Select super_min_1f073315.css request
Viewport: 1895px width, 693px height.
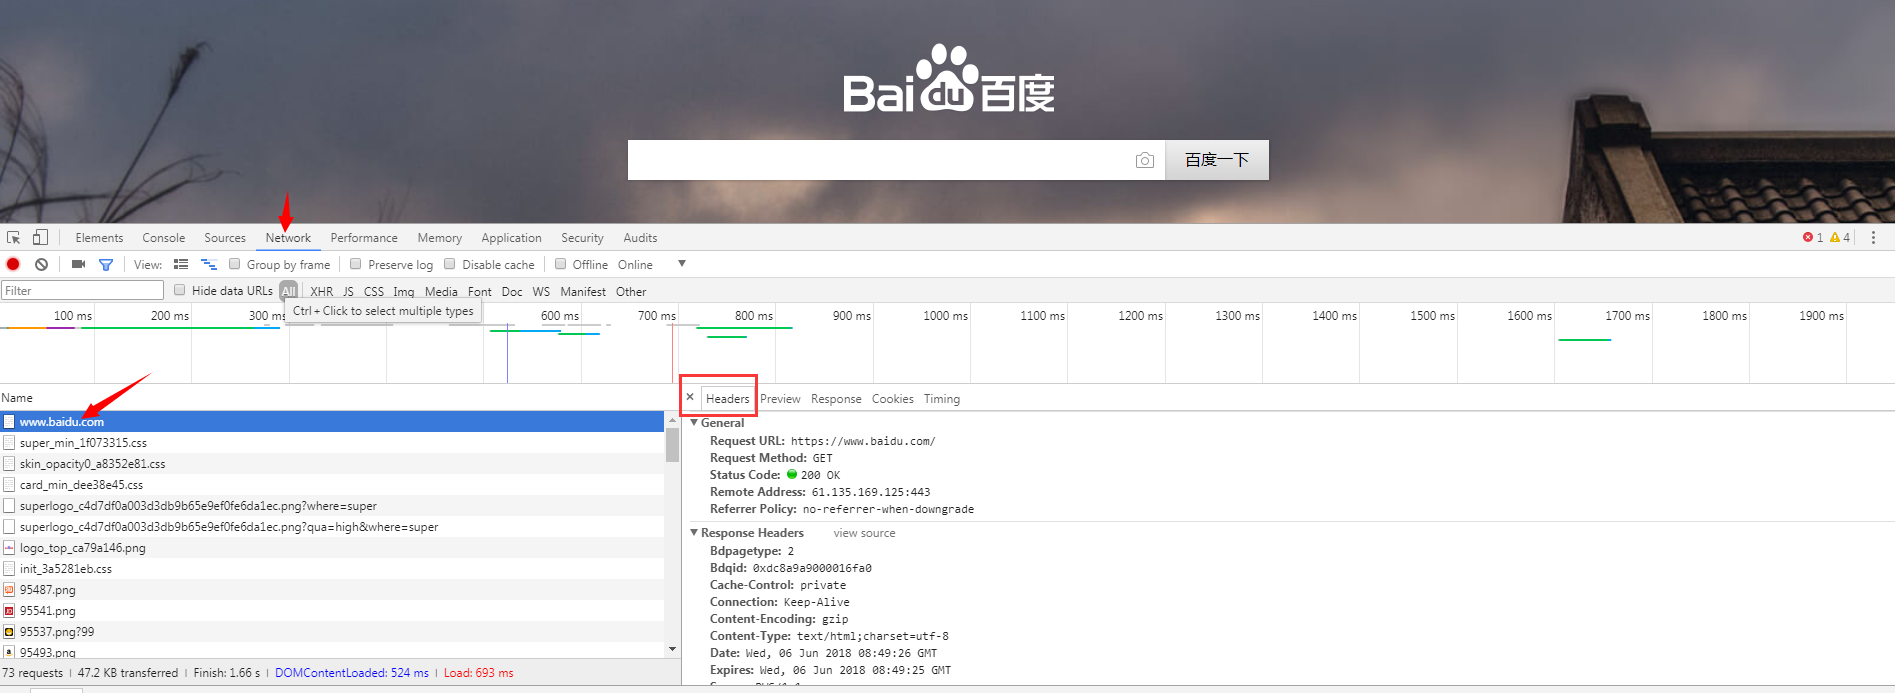[332, 443]
